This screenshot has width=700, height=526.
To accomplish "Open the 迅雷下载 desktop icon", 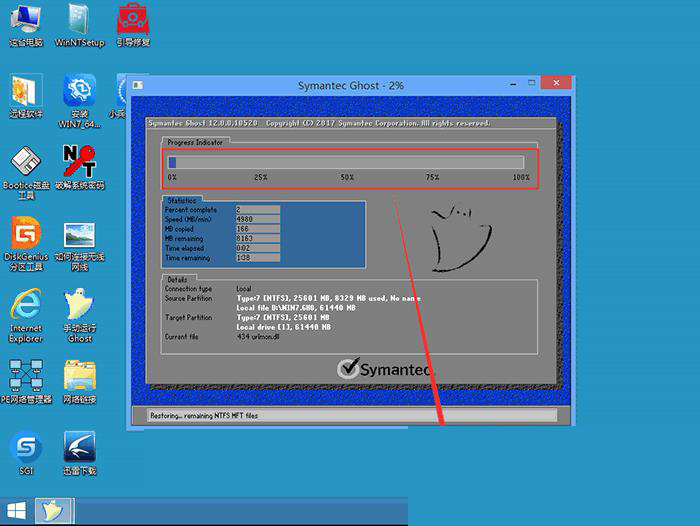I will (x=79, y=453).
